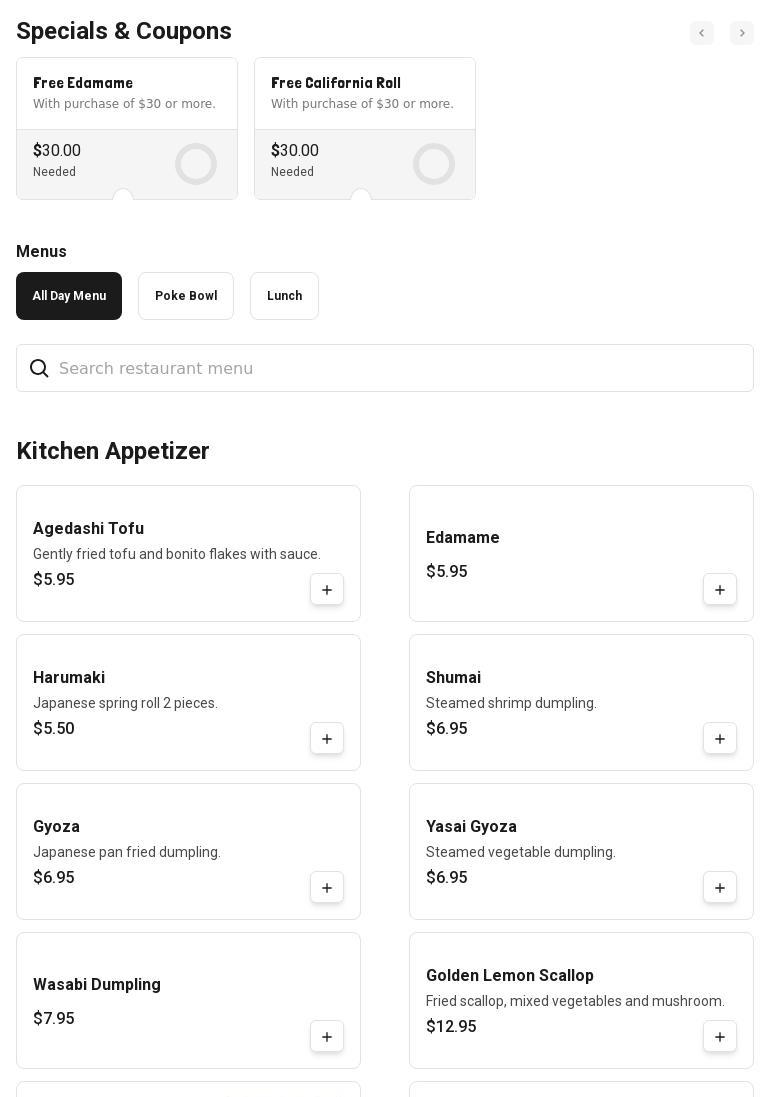Click the plus icon for Harumaki
Viewport: 770px width, 1097px height.
click(327, 739)
